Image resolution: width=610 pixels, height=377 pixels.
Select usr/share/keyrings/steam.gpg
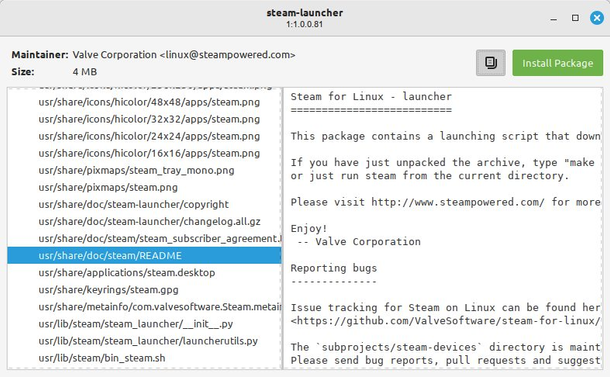(x=144, y=290)
